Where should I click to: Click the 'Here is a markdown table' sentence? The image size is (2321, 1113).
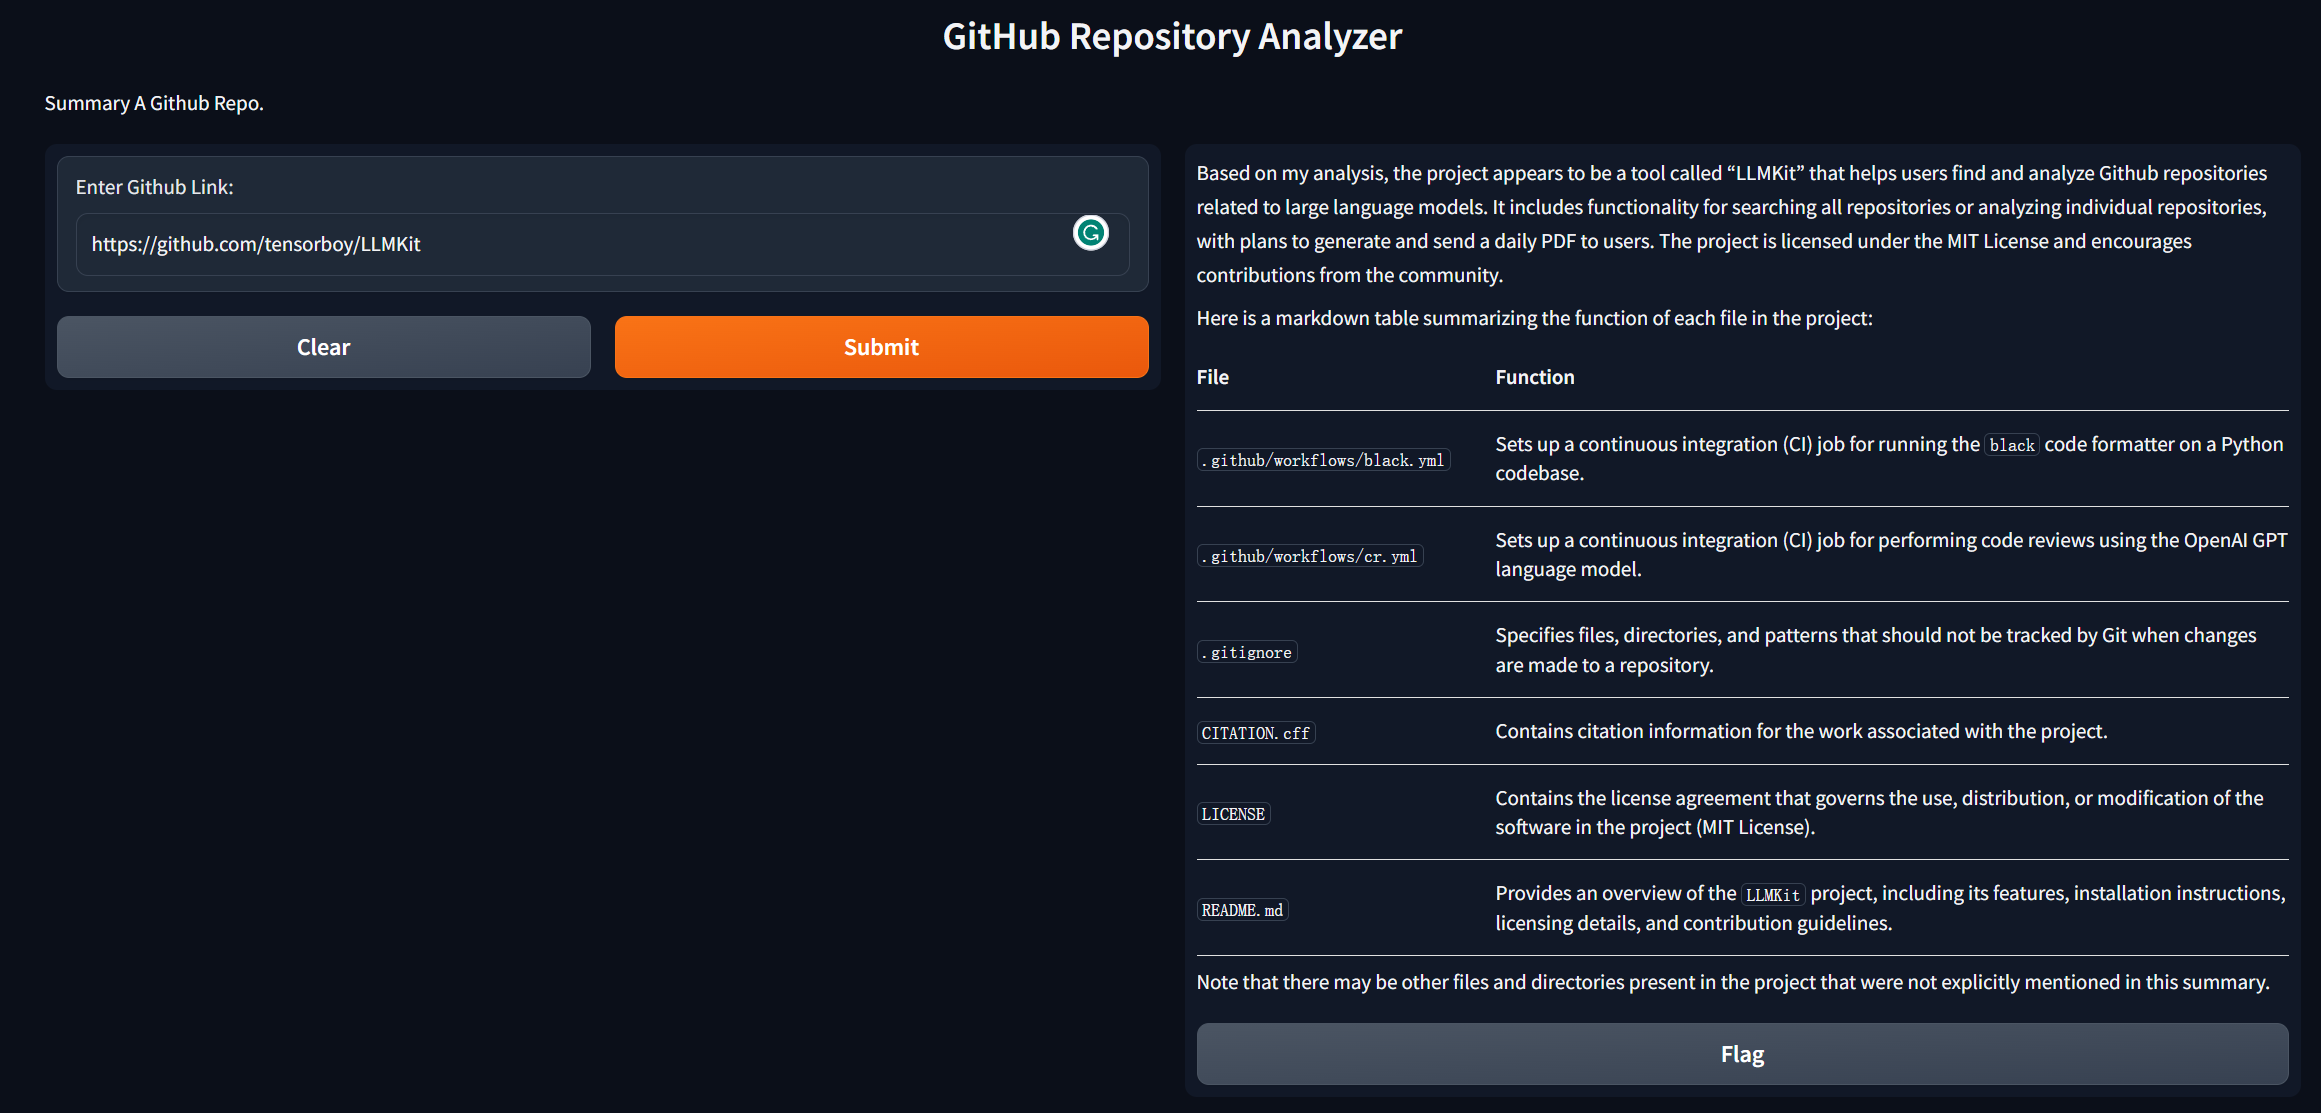point(1534,318)
